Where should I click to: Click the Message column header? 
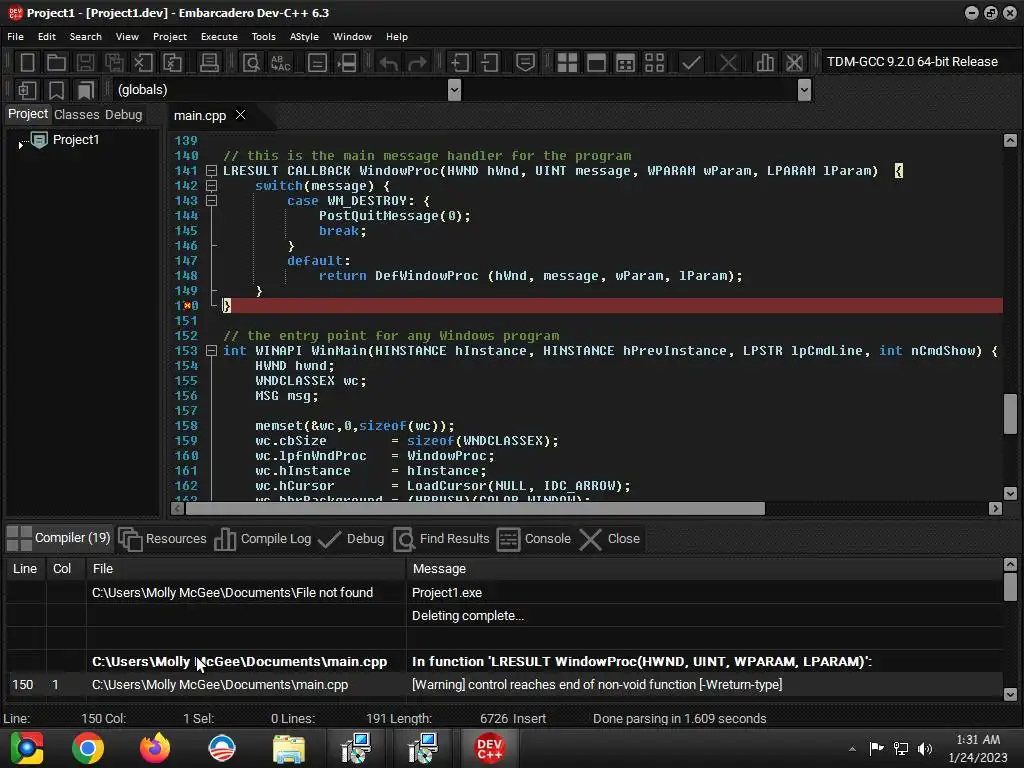(704, 569)
